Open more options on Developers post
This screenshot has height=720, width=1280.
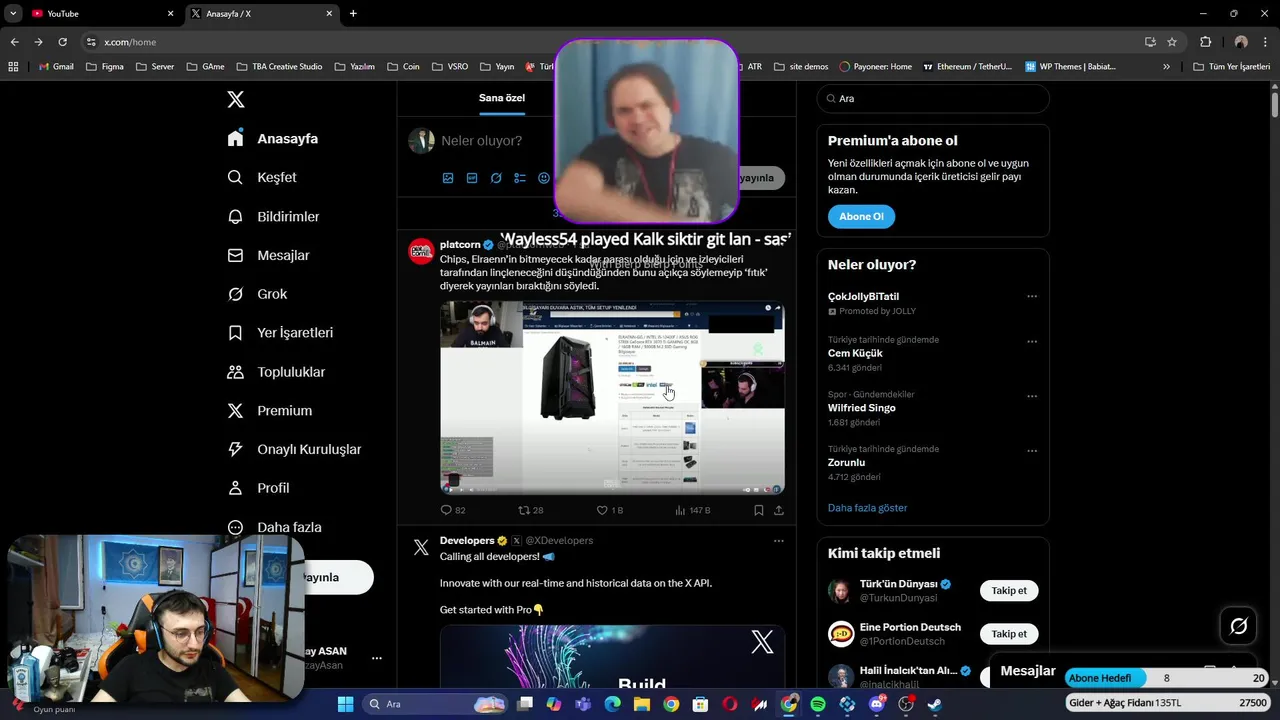pyautogui.click(x=778, y=541)
